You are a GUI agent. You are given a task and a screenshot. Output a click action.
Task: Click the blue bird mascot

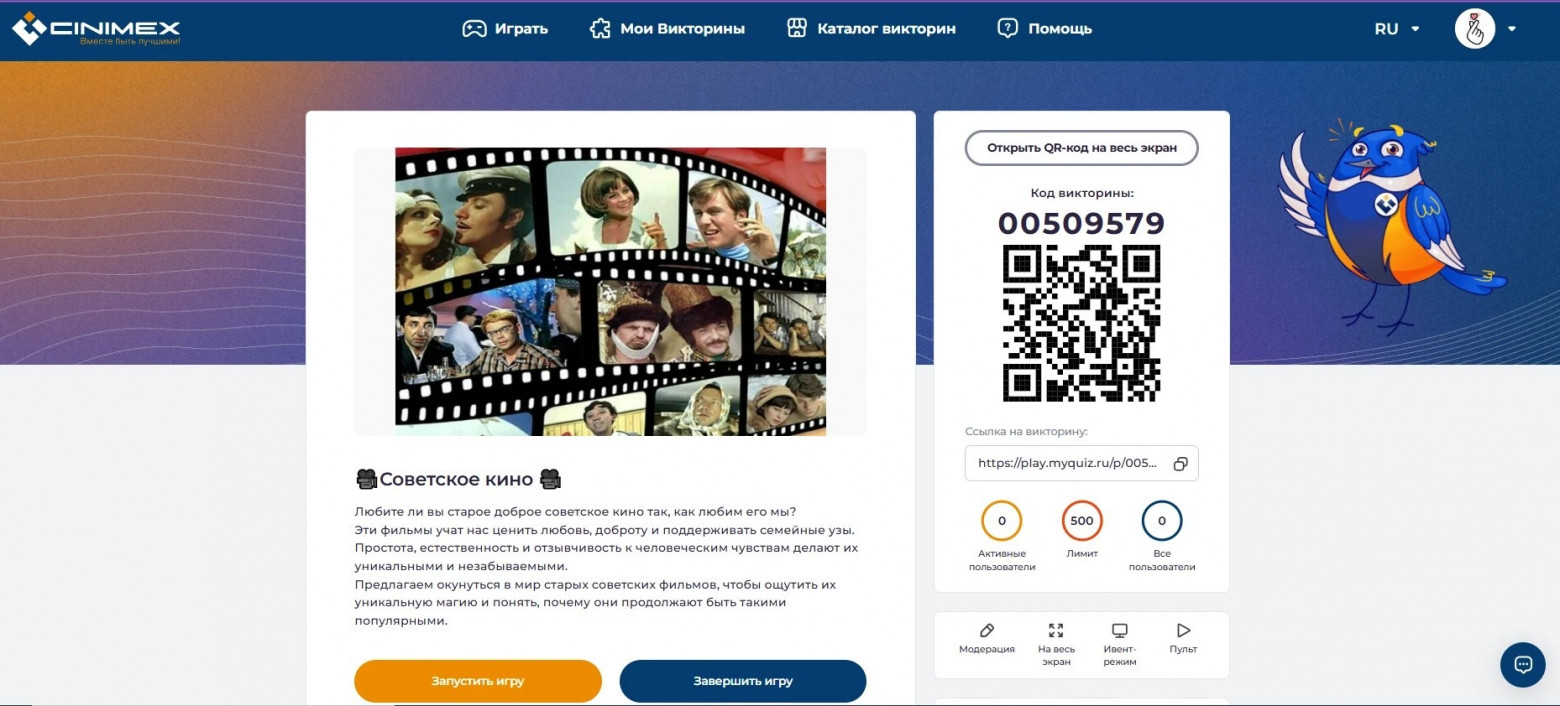click(1391, 227)
